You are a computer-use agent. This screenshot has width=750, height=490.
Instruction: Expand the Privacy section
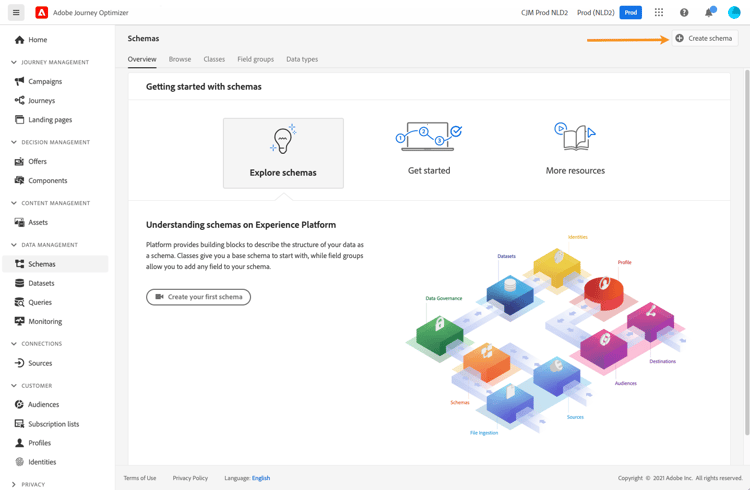point(13,484)
